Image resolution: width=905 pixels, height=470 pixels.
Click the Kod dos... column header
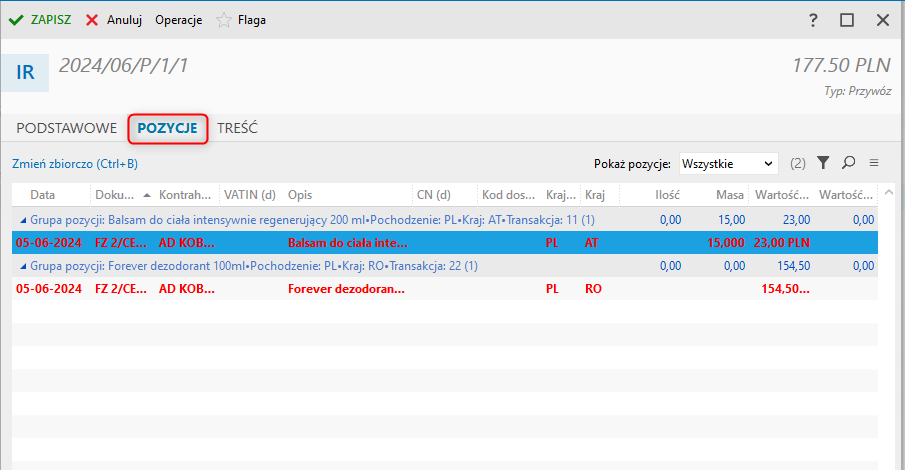[508, 195]
